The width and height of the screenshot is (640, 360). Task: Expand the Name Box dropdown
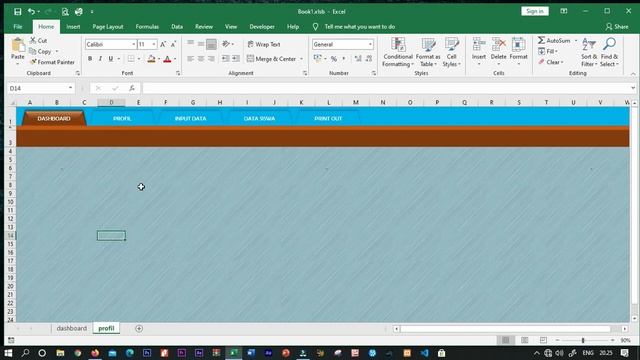click(71, 88)
